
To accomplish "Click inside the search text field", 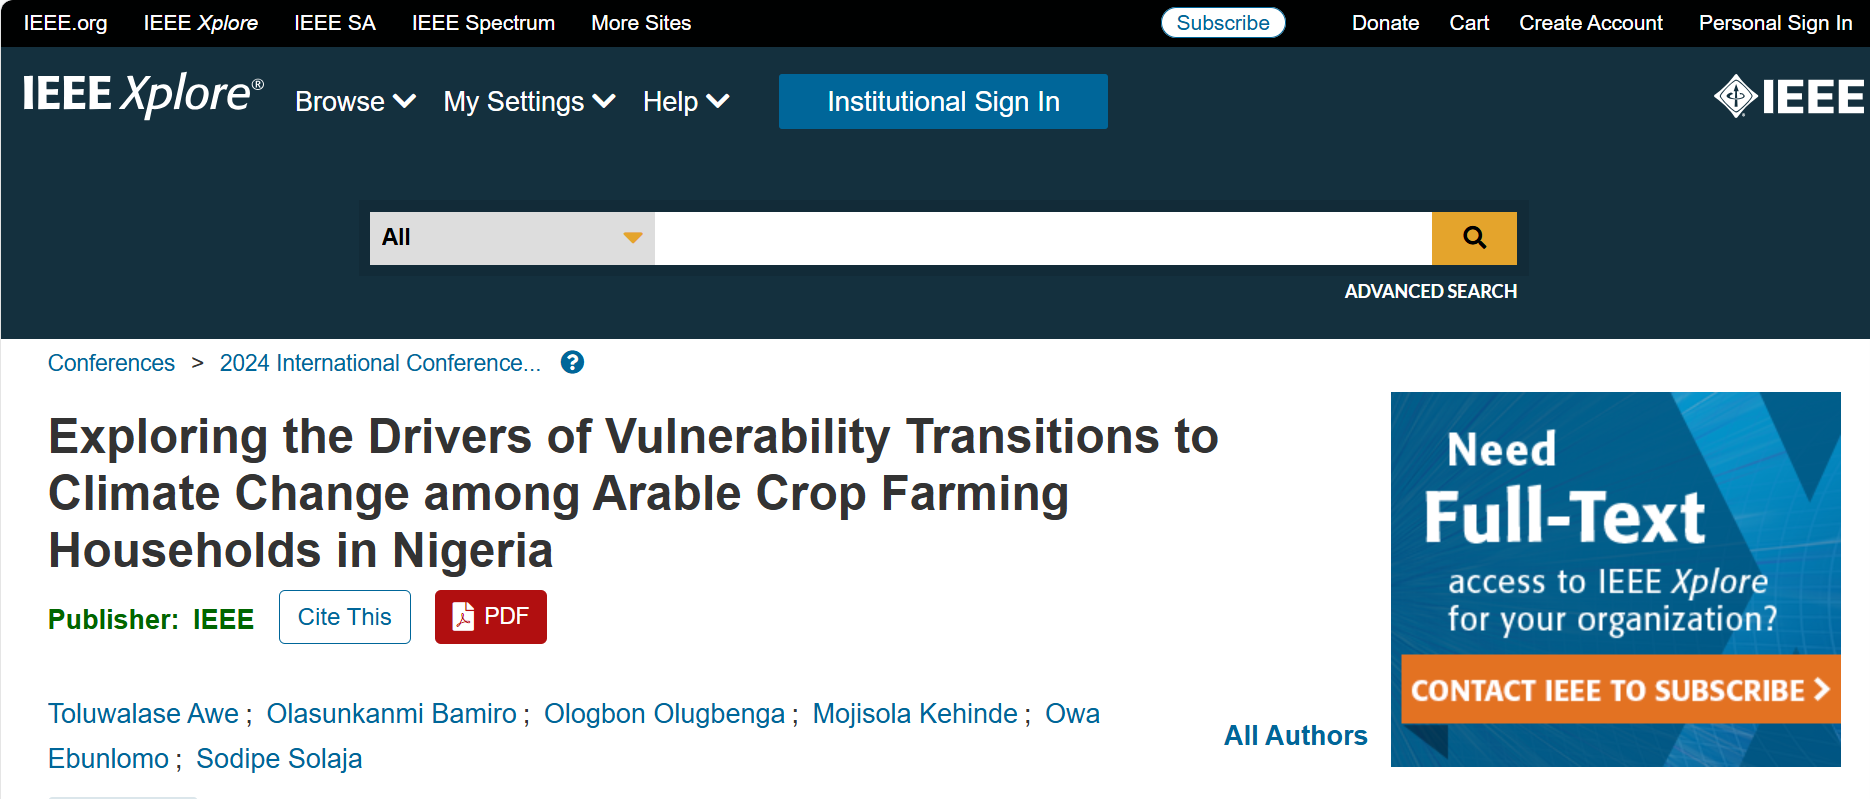I will [x=1042, y=238].
